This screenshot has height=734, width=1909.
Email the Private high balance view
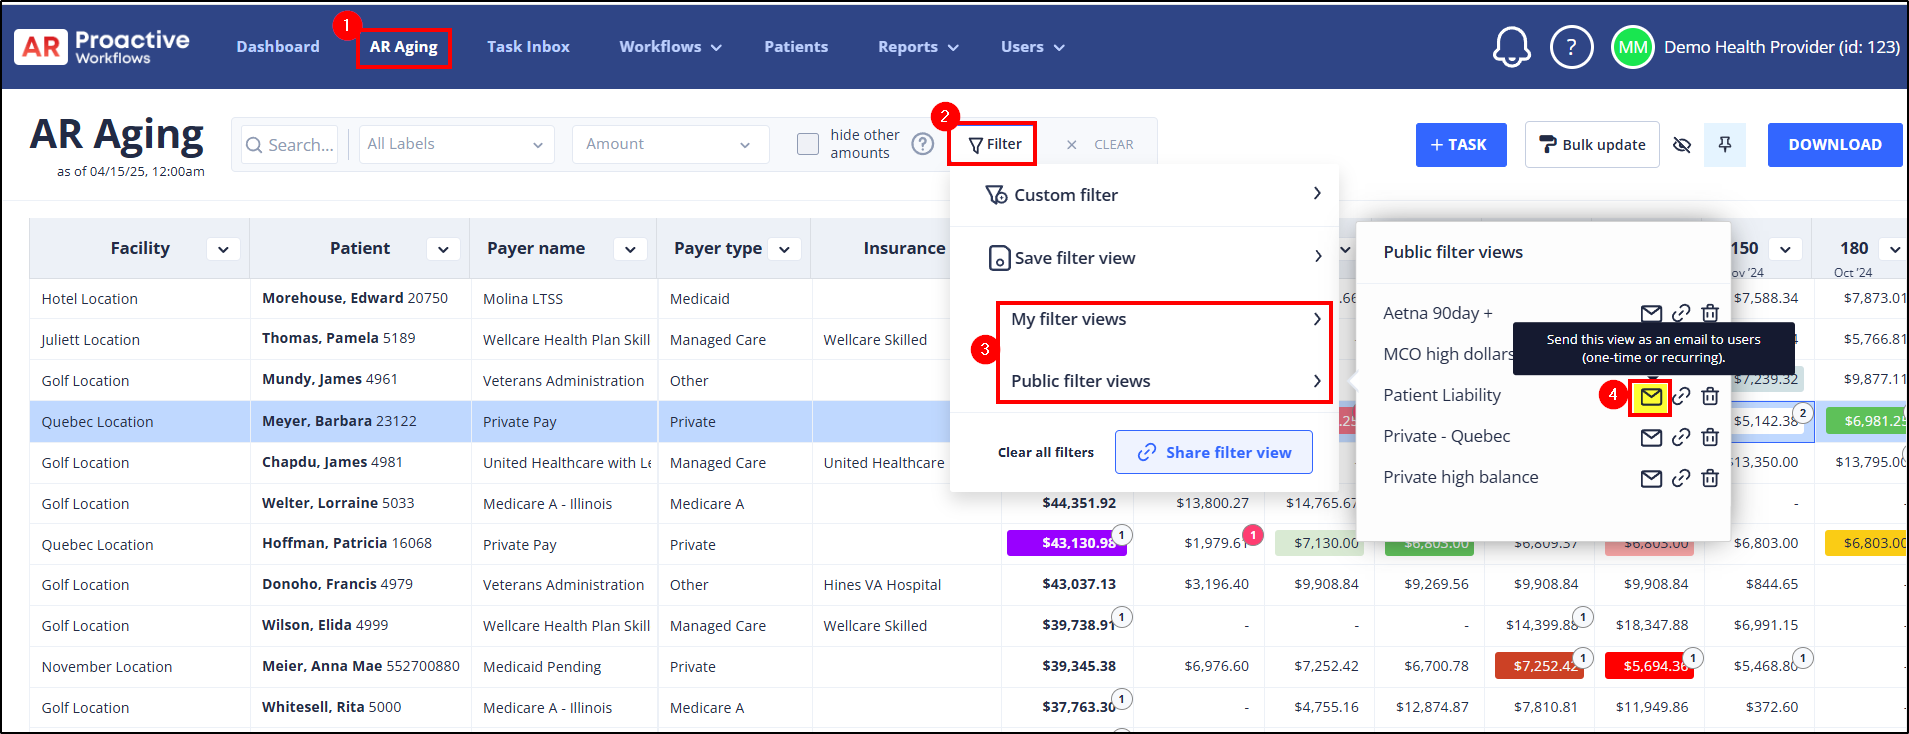[1651, 478]
